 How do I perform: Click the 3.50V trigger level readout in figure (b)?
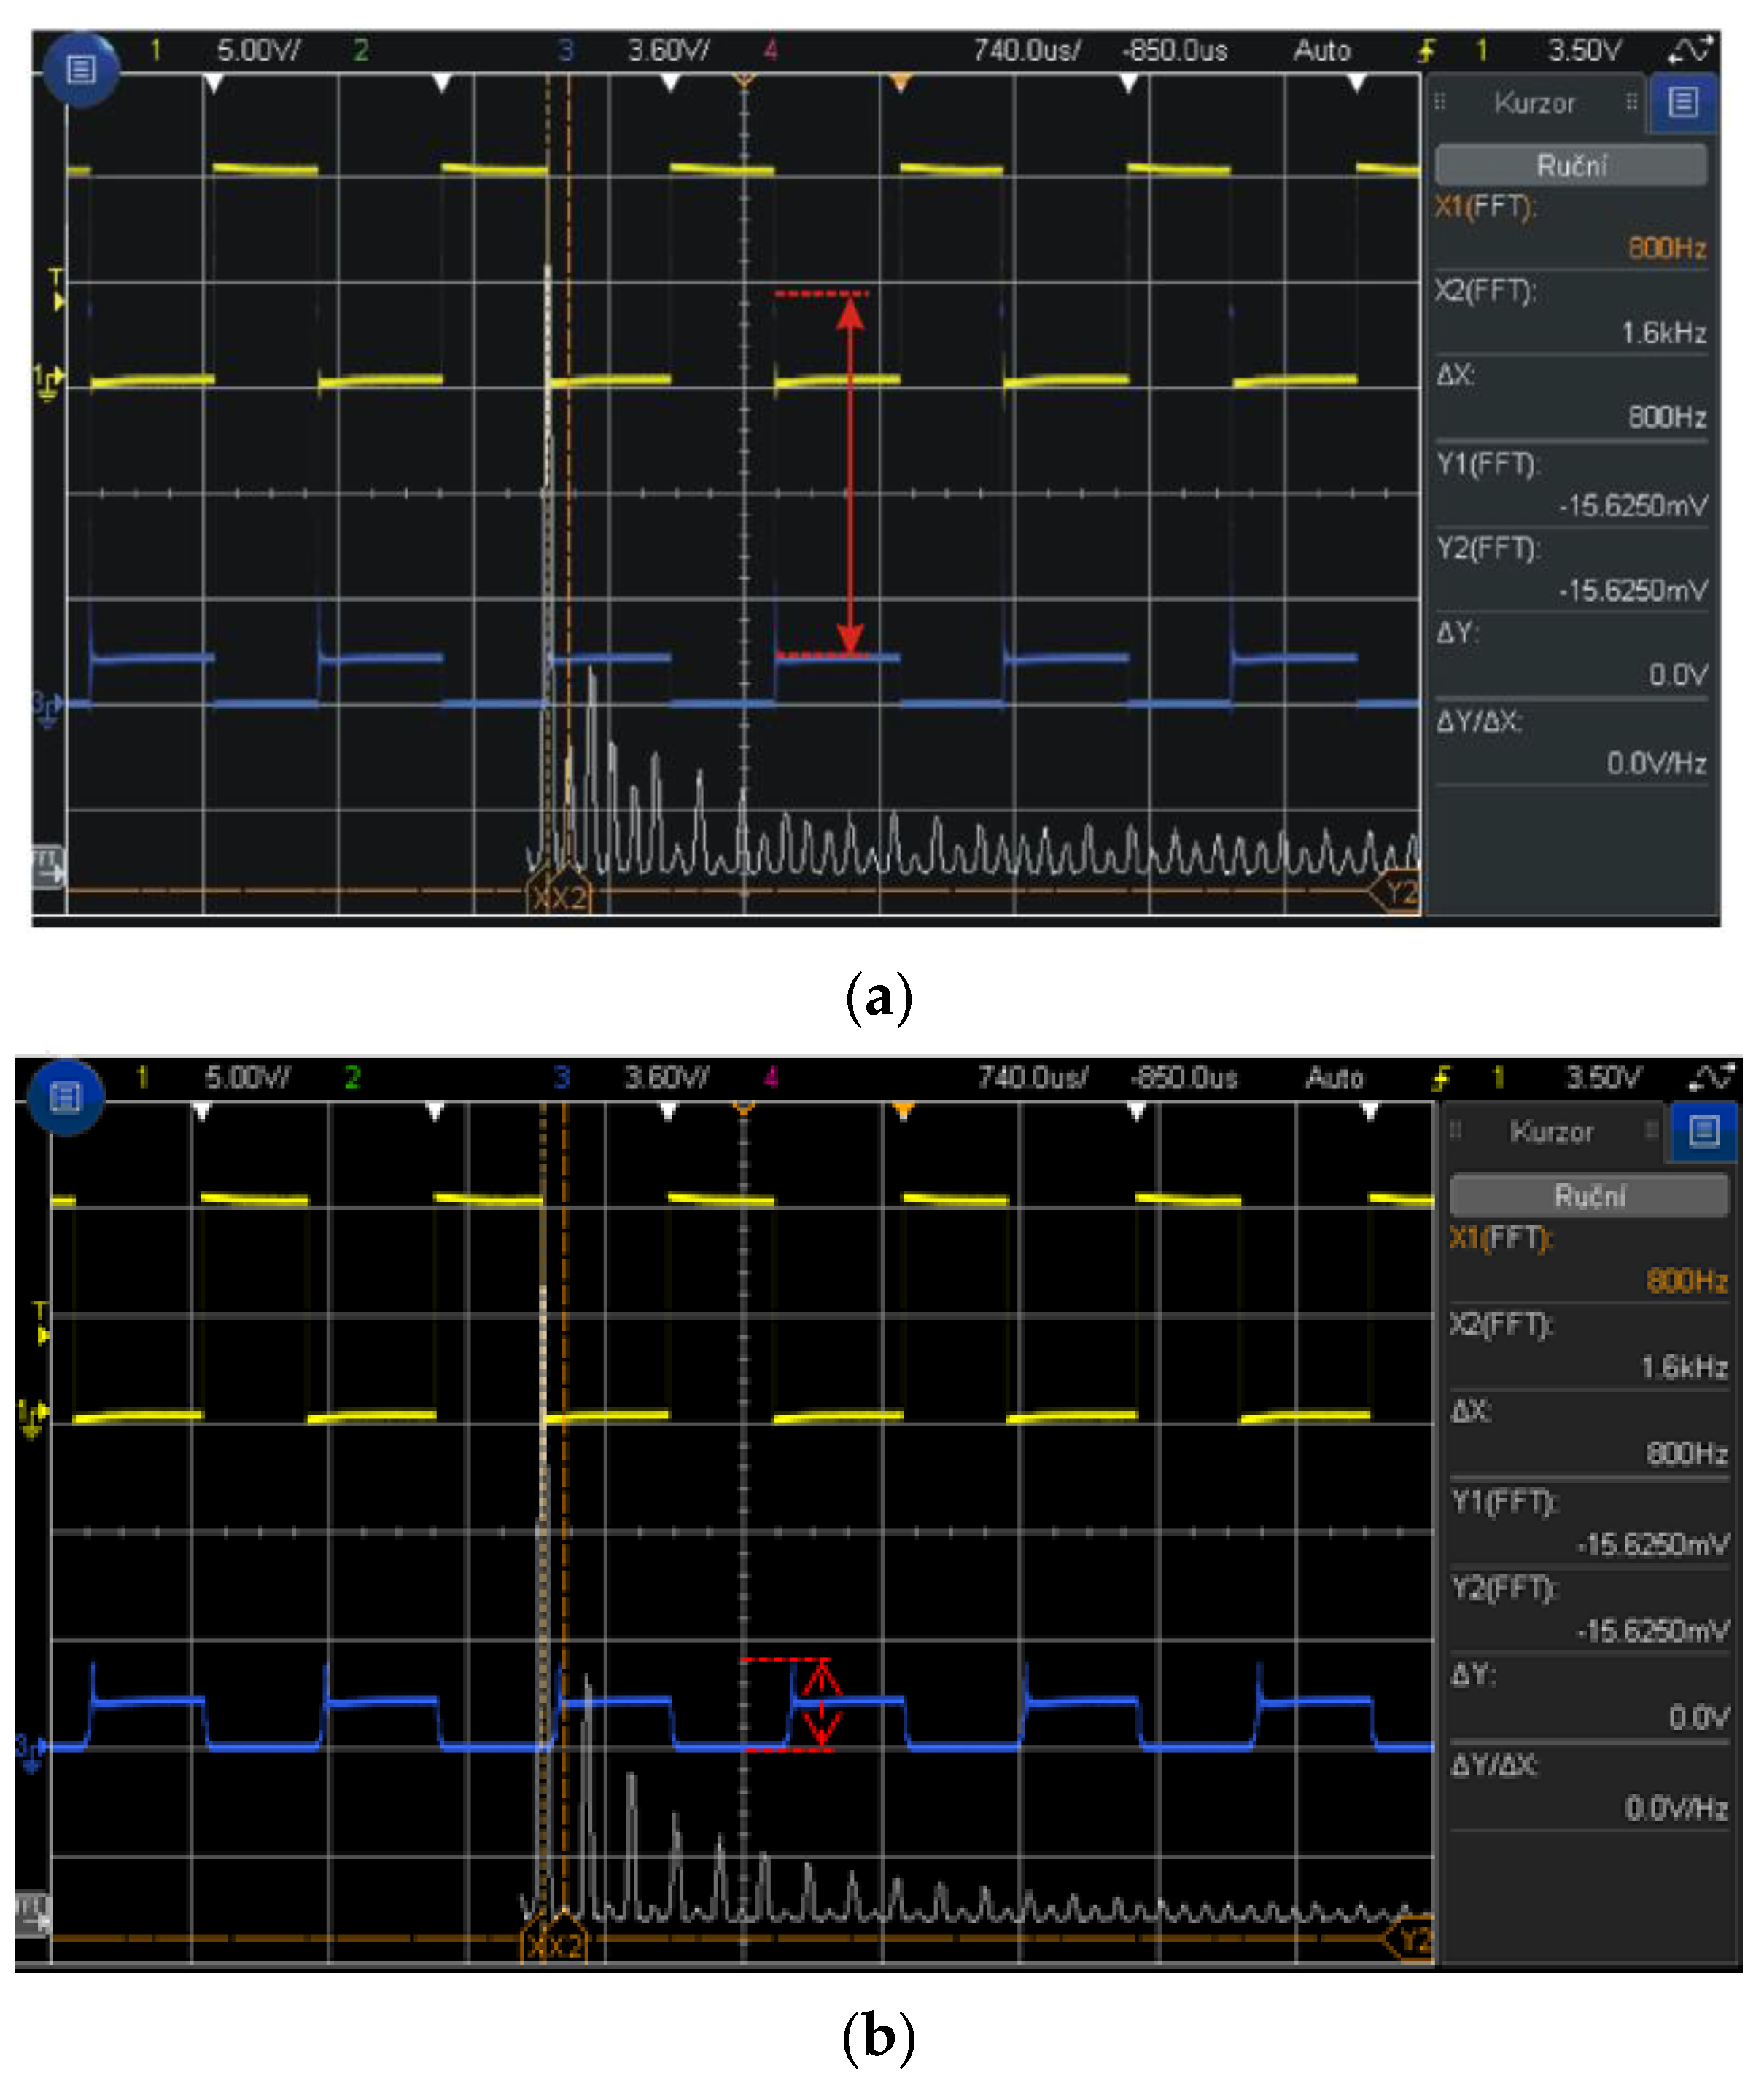(x=1603, y=1077)
